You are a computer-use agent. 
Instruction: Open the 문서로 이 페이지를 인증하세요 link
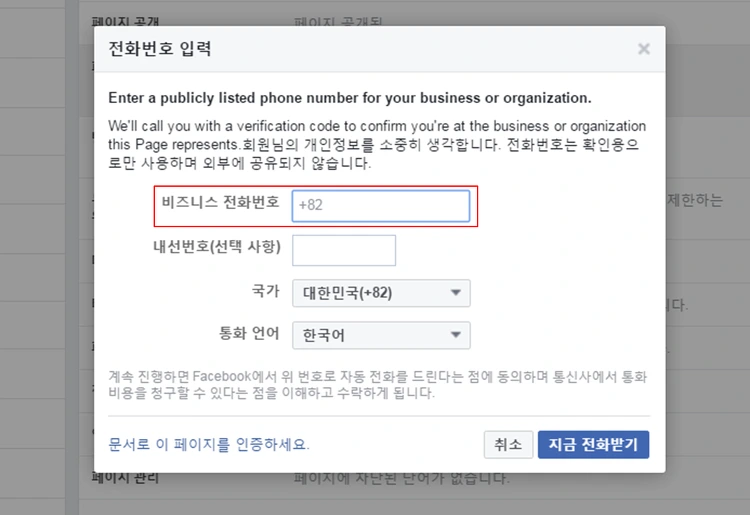click(209, 444)
